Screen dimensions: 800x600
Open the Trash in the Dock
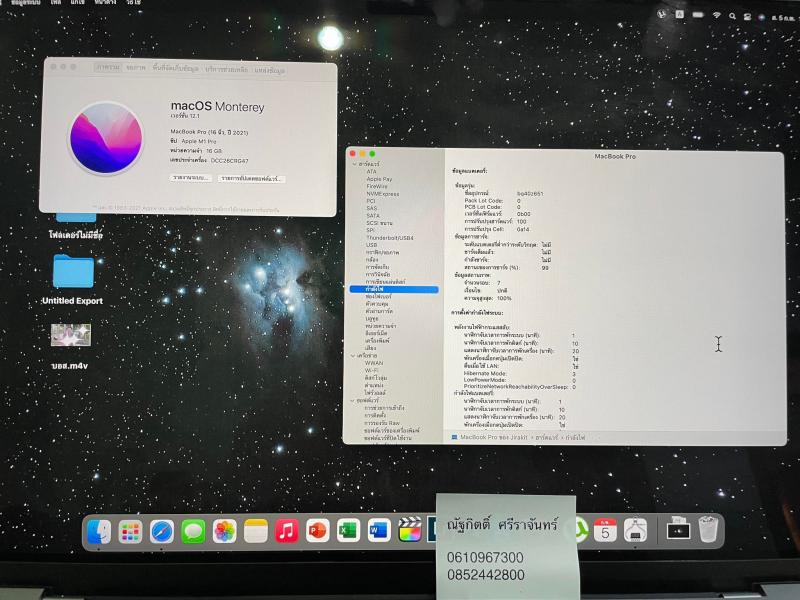point(708,530)
